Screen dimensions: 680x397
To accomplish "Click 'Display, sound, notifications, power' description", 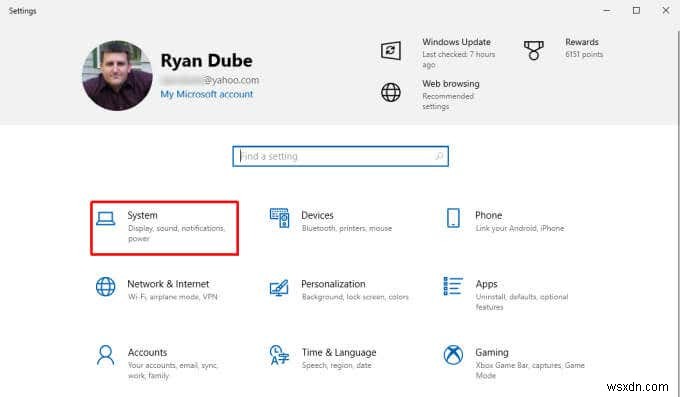I will click(x=177, y=233).
